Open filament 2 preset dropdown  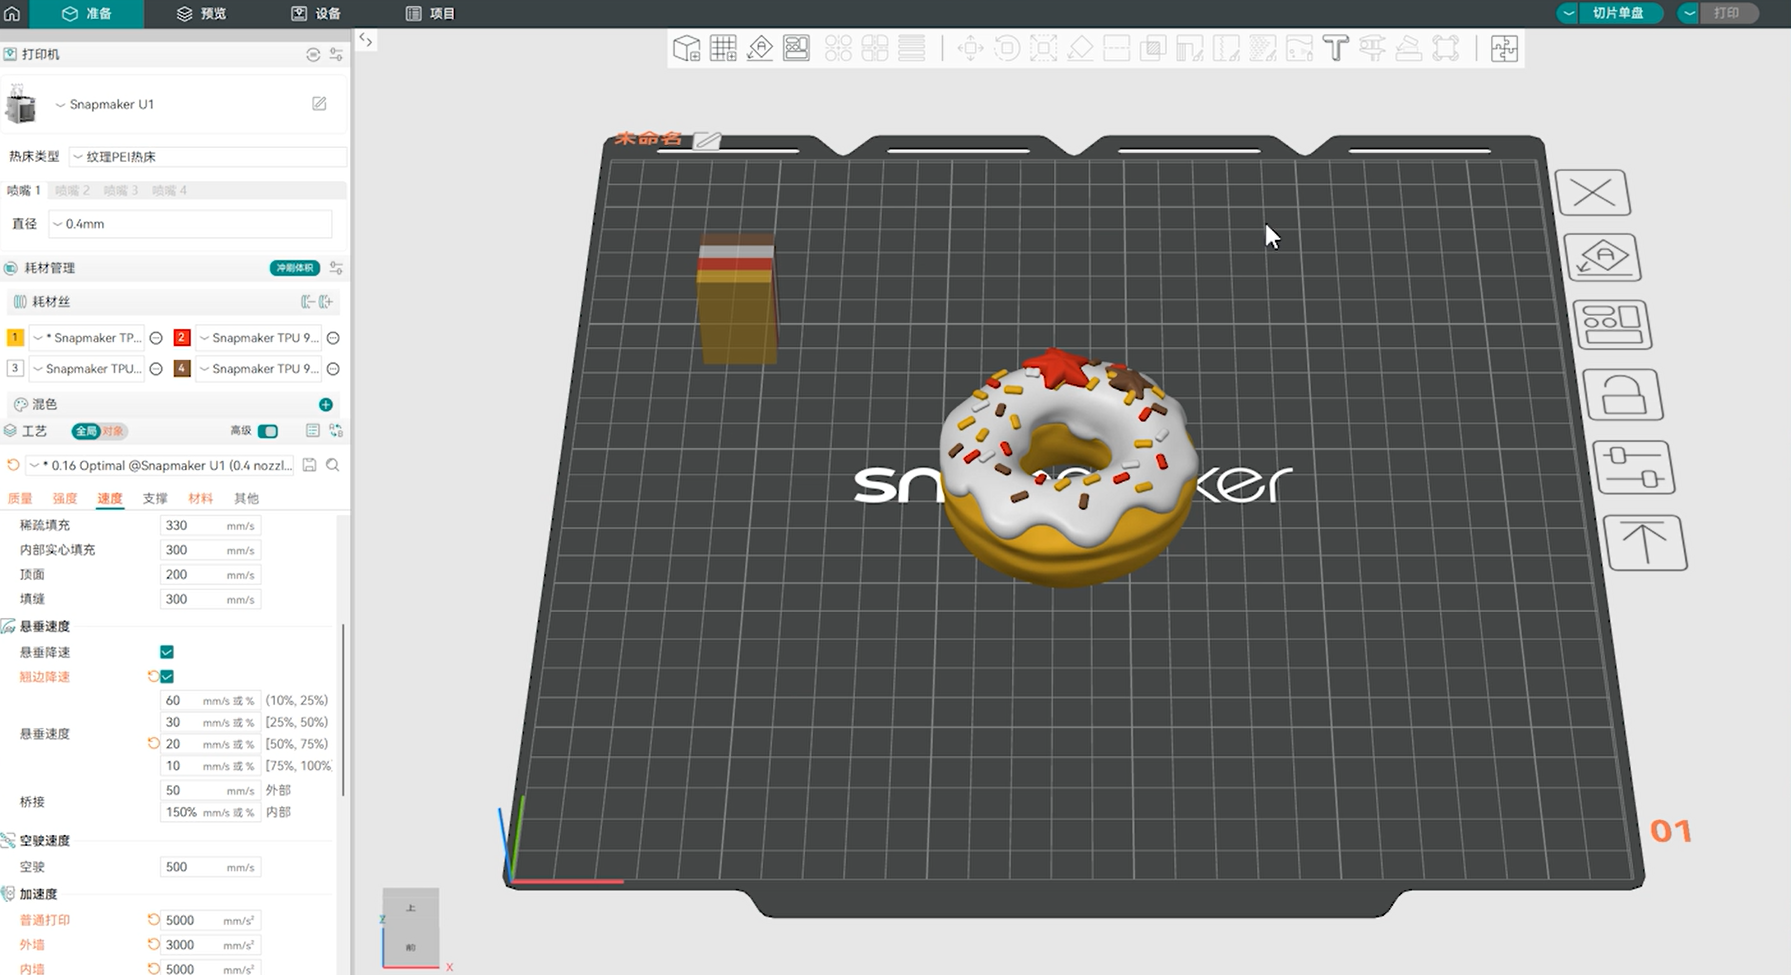point(258,338)
